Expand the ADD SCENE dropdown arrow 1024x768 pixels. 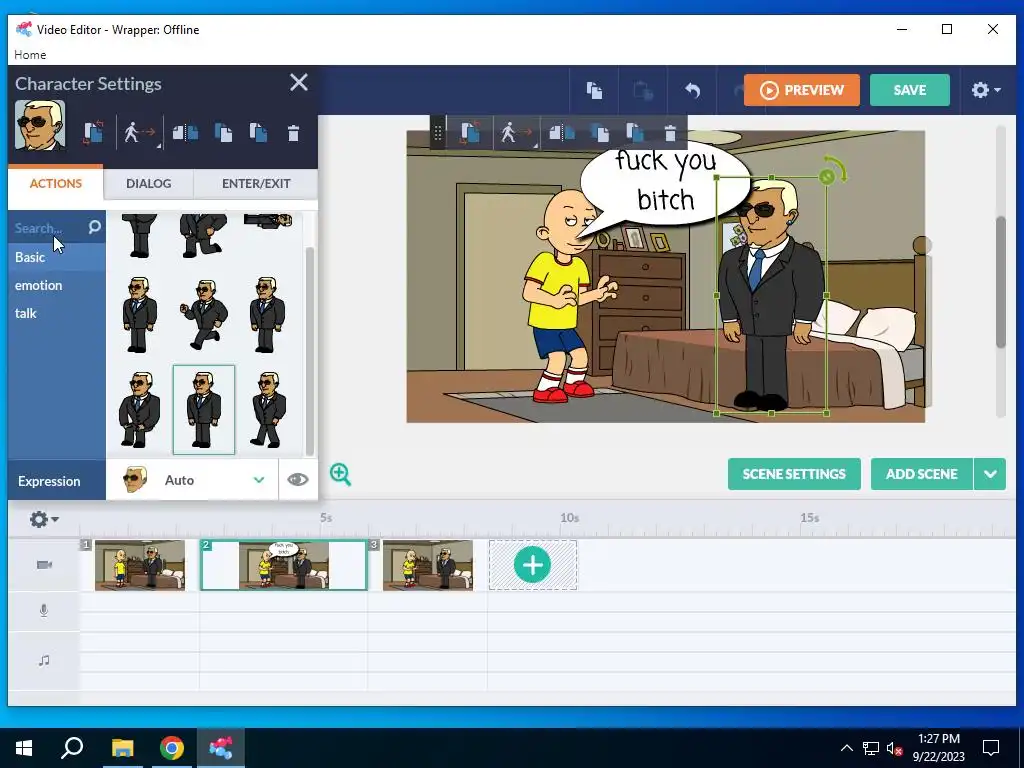tap(990, 474)
